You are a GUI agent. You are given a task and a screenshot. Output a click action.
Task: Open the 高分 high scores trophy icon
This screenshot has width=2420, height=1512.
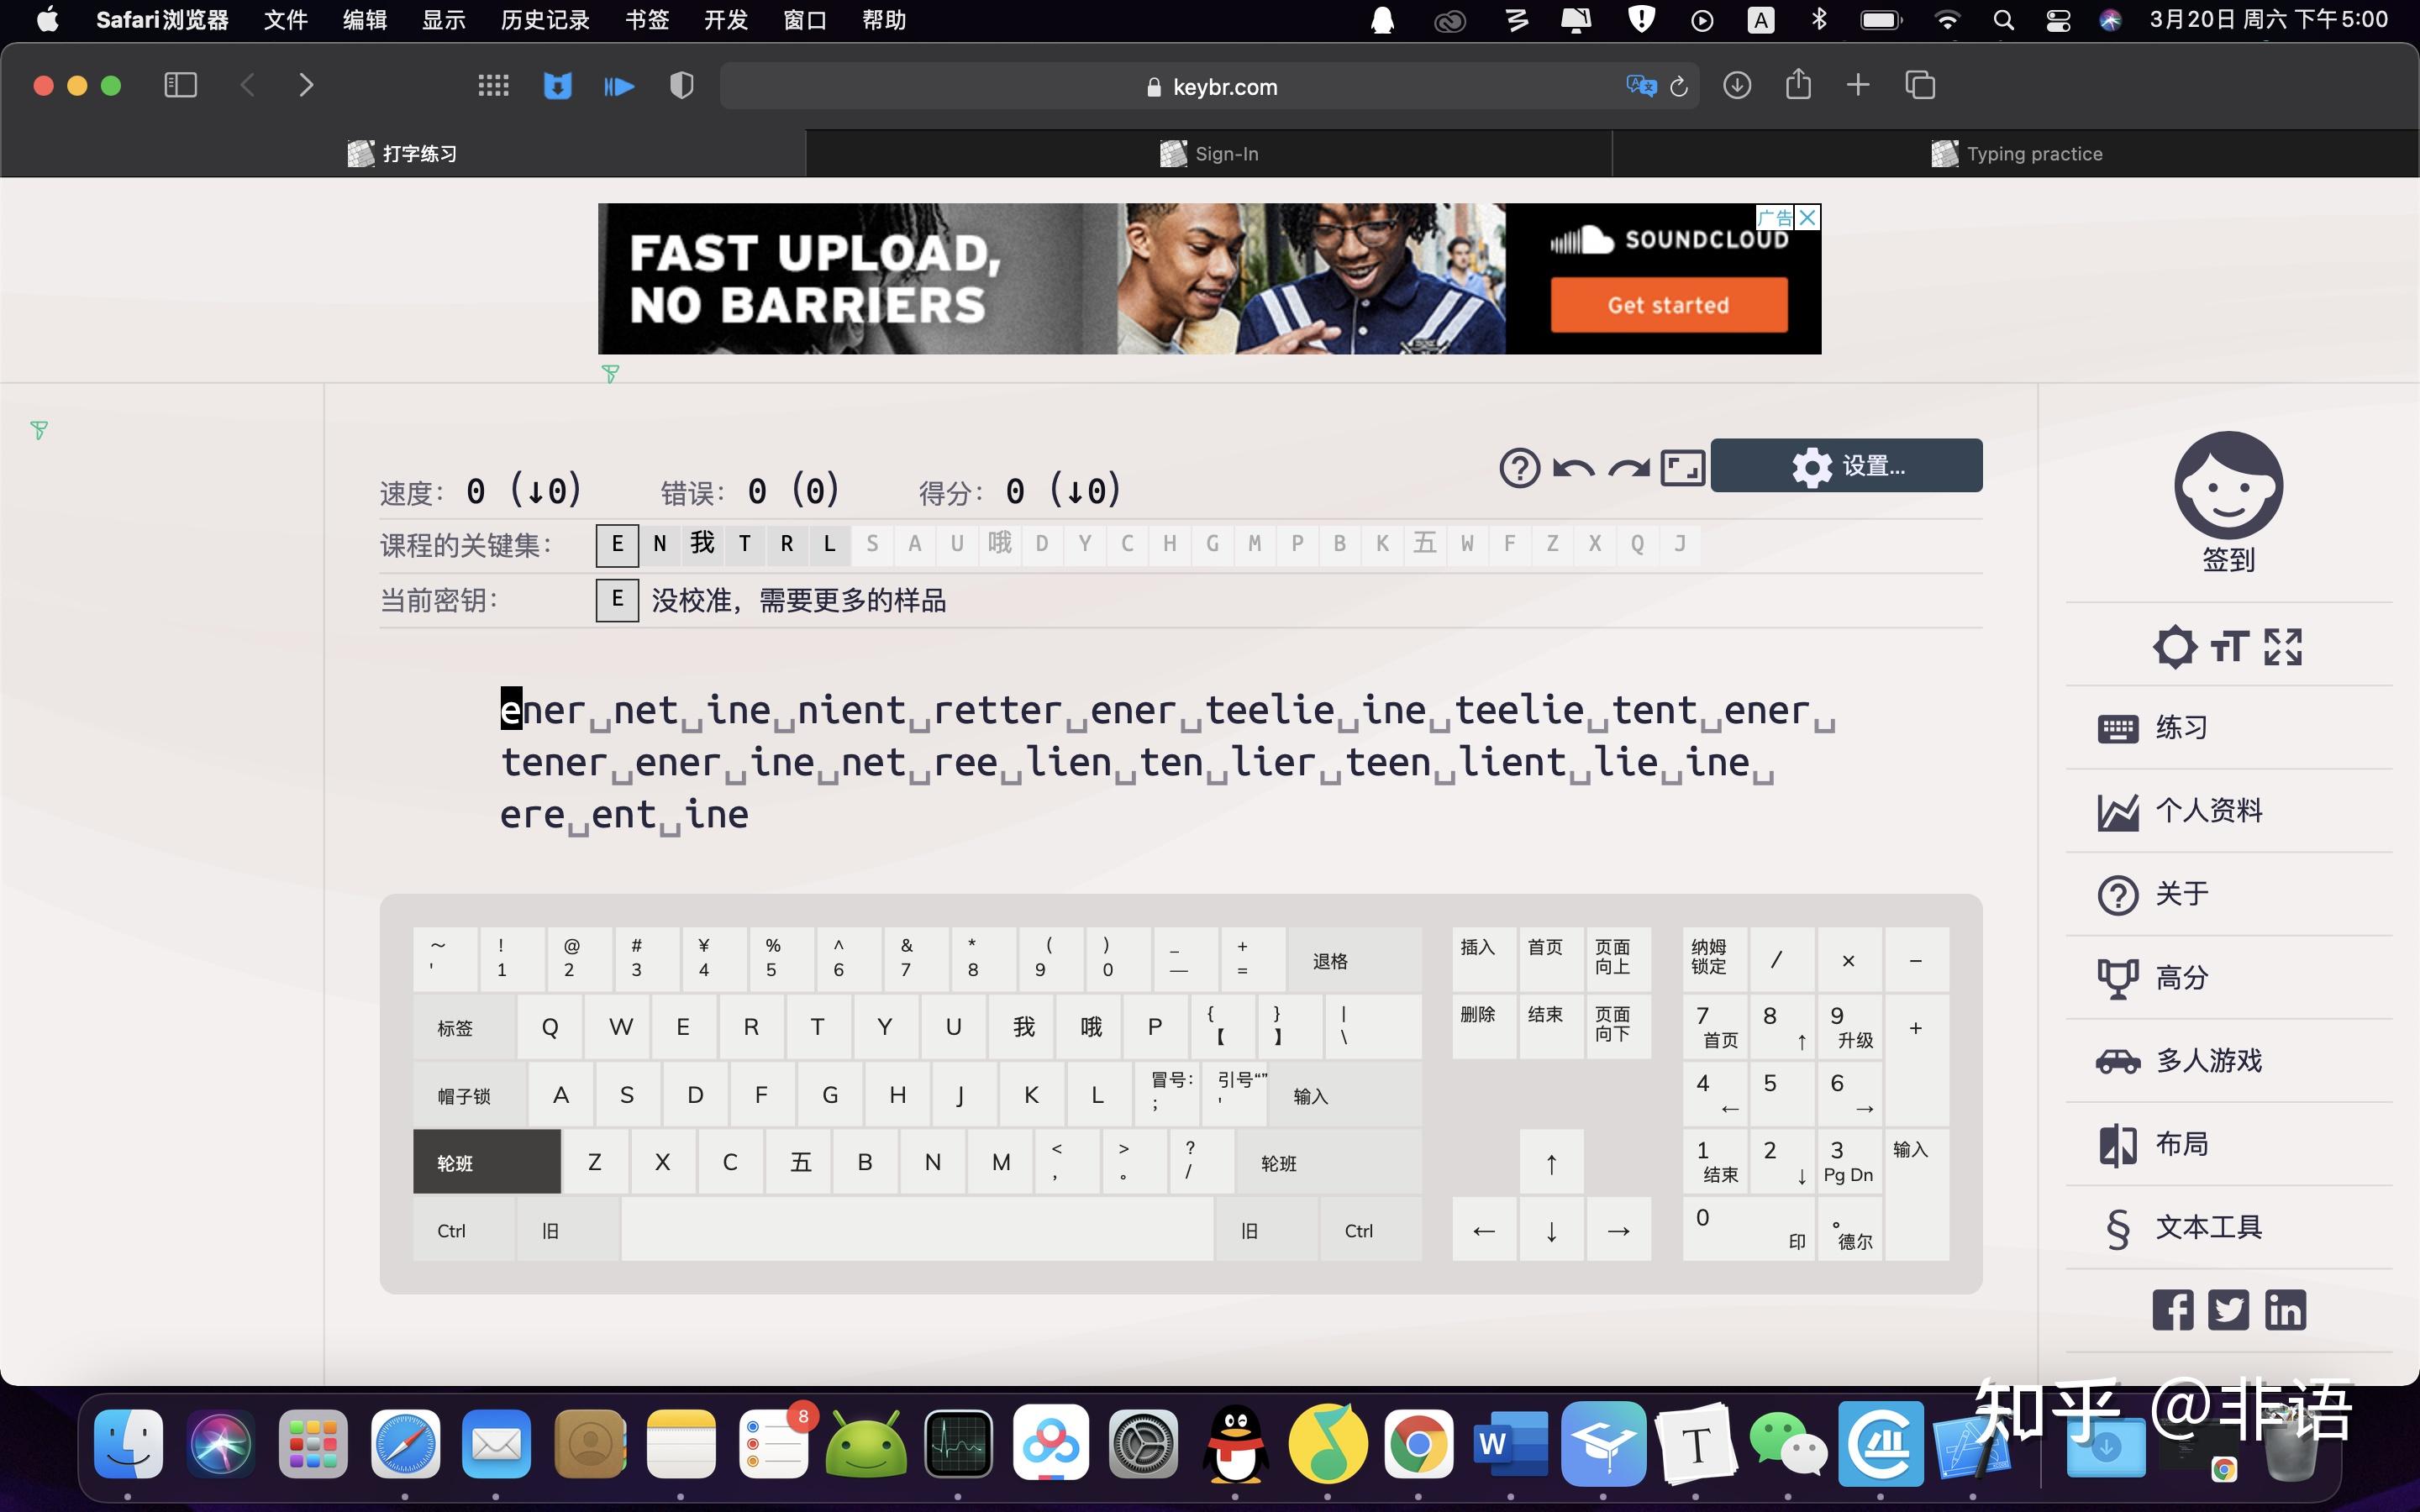(2117, 978)
